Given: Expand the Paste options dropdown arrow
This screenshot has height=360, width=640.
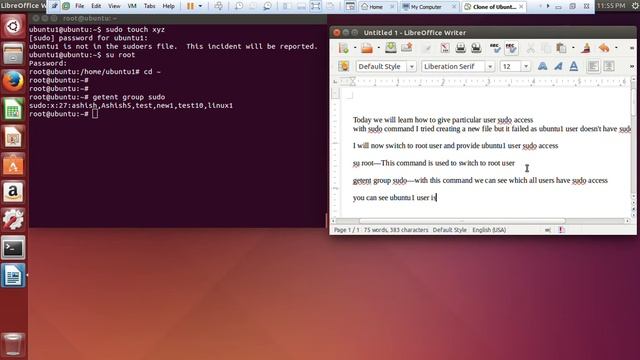Looking at the screenshot, I should click(573, 48).
